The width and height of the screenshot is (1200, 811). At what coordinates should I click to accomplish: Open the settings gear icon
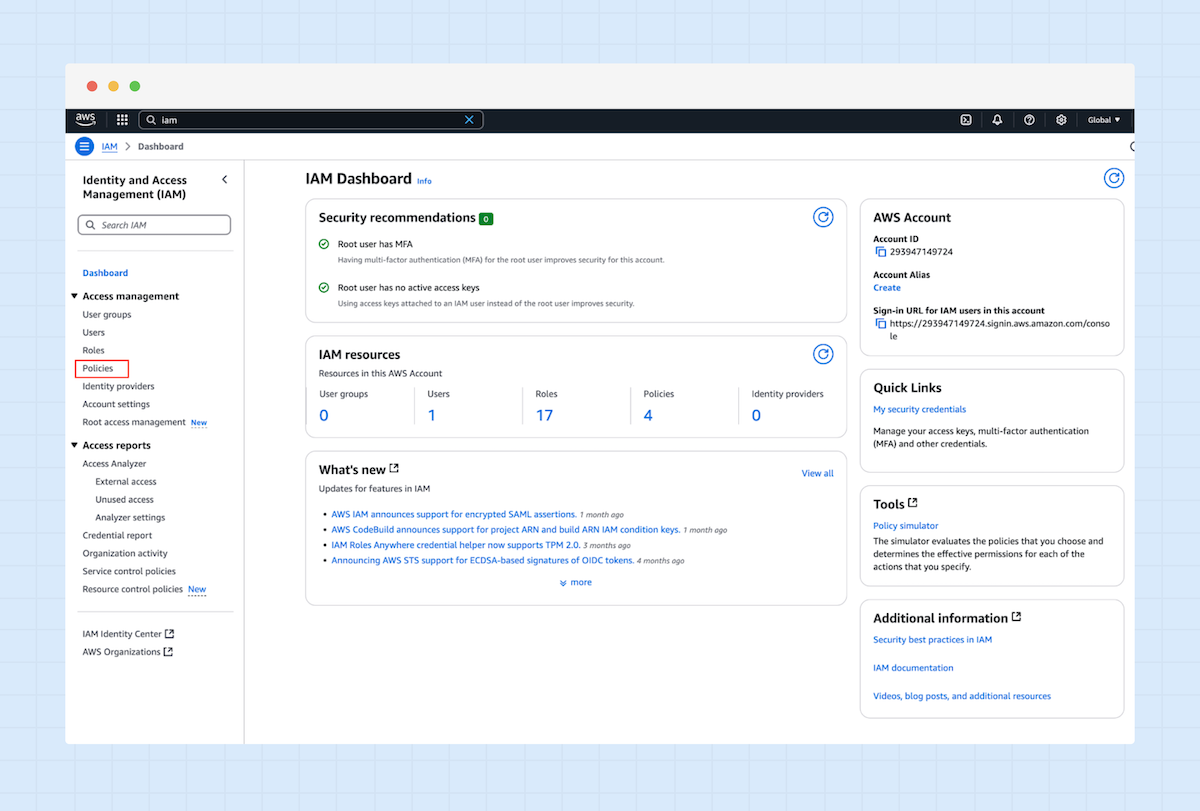[x=1061, y=120]
